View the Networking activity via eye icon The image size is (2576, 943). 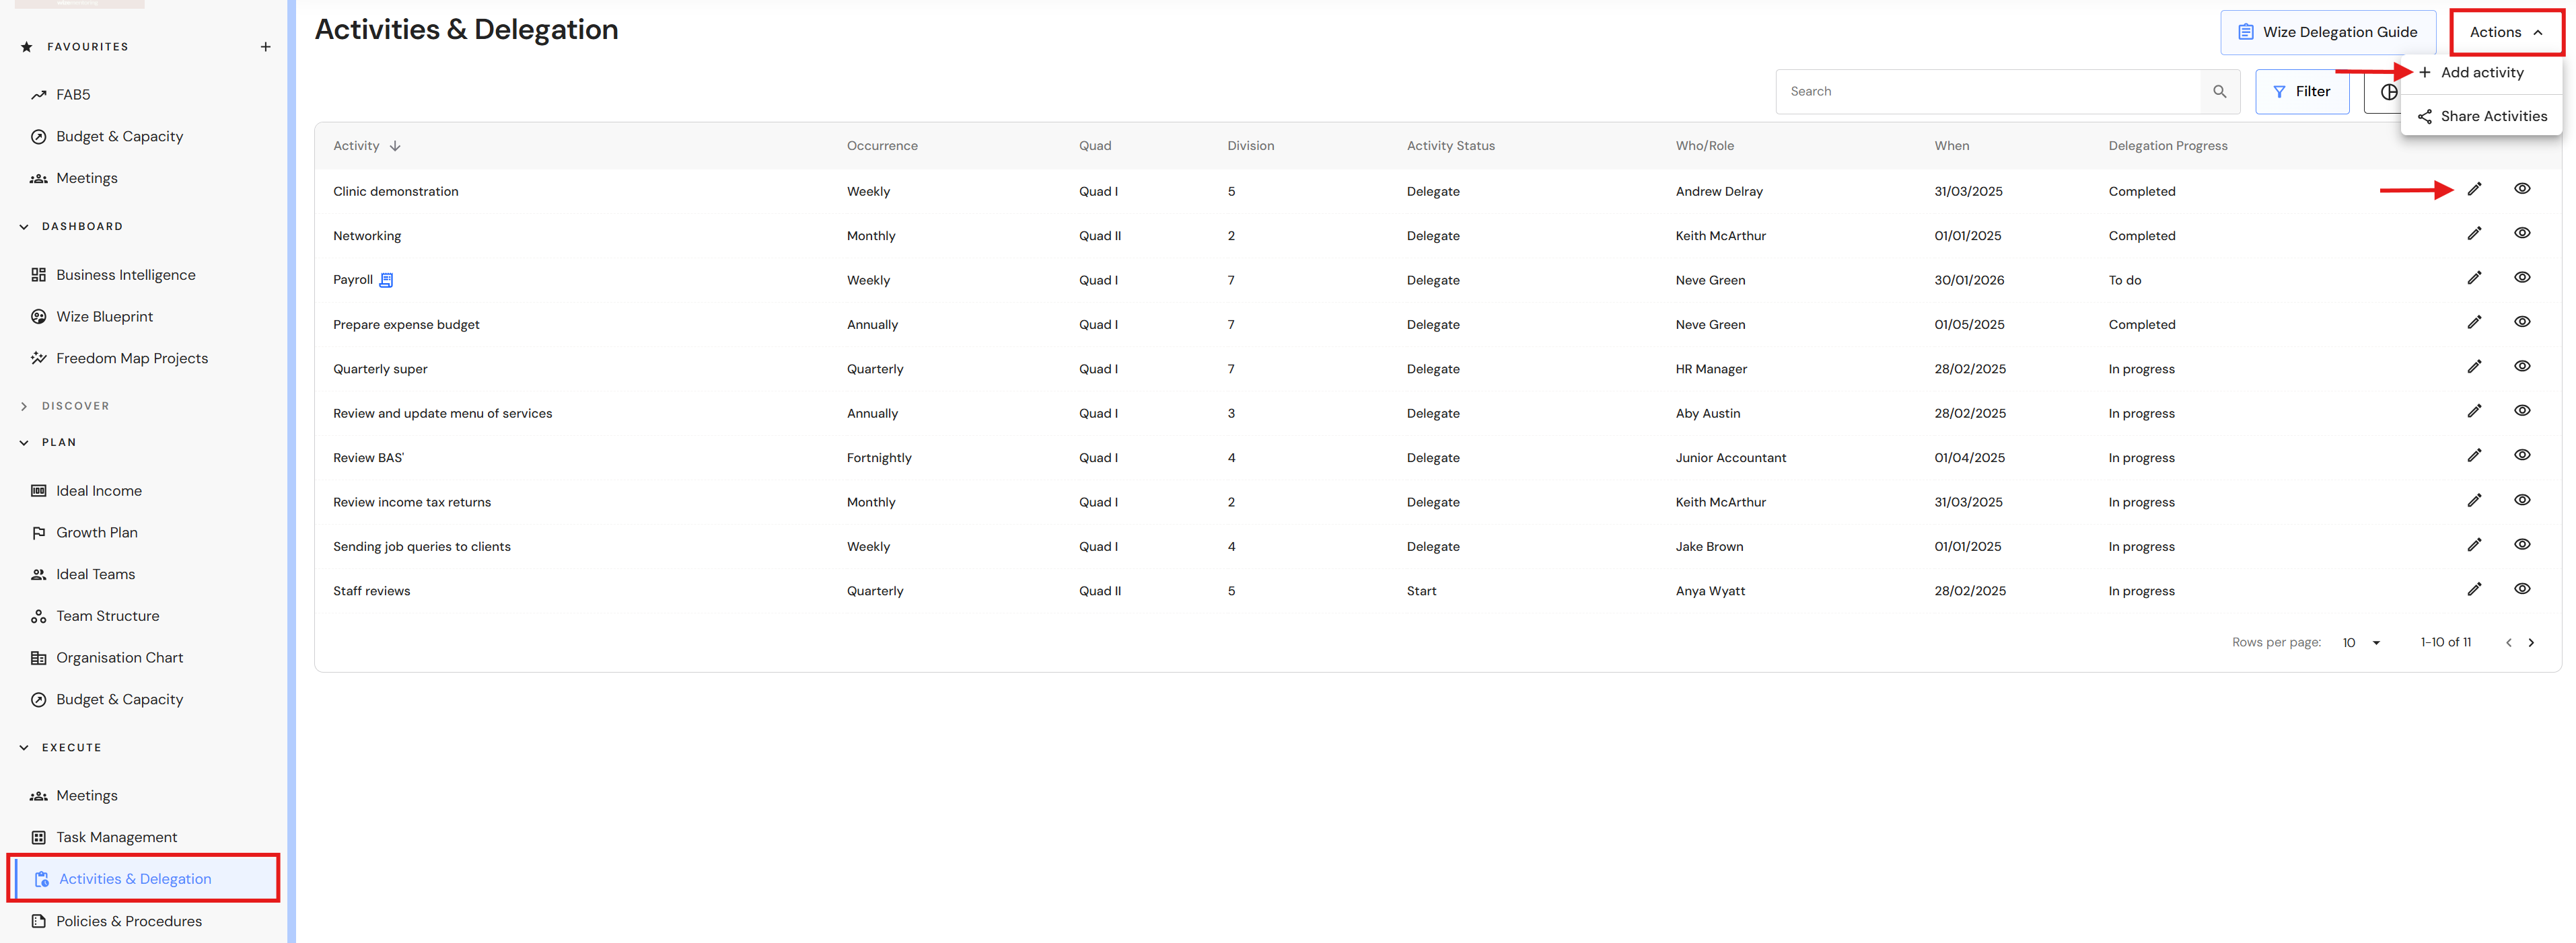click(x=2521, y=233)
